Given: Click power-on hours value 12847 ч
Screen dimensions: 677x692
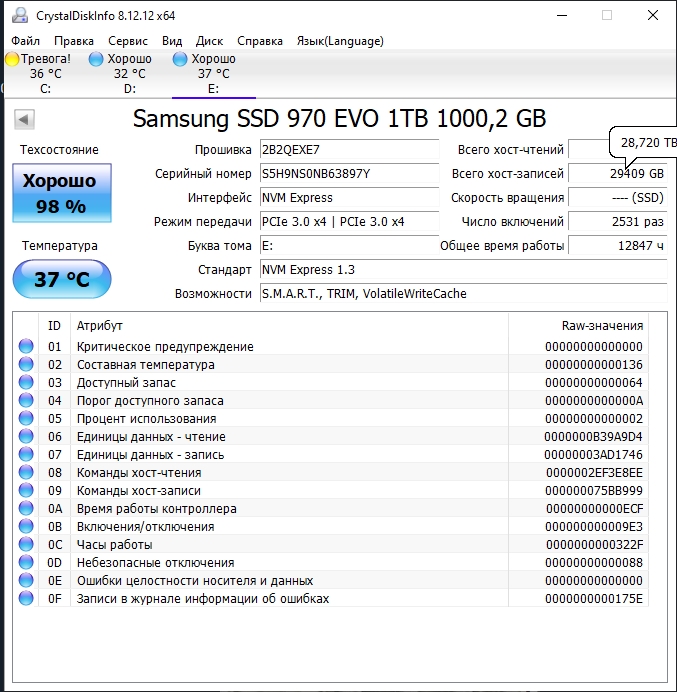Looking at the screenshot, I should pos(617,245).
